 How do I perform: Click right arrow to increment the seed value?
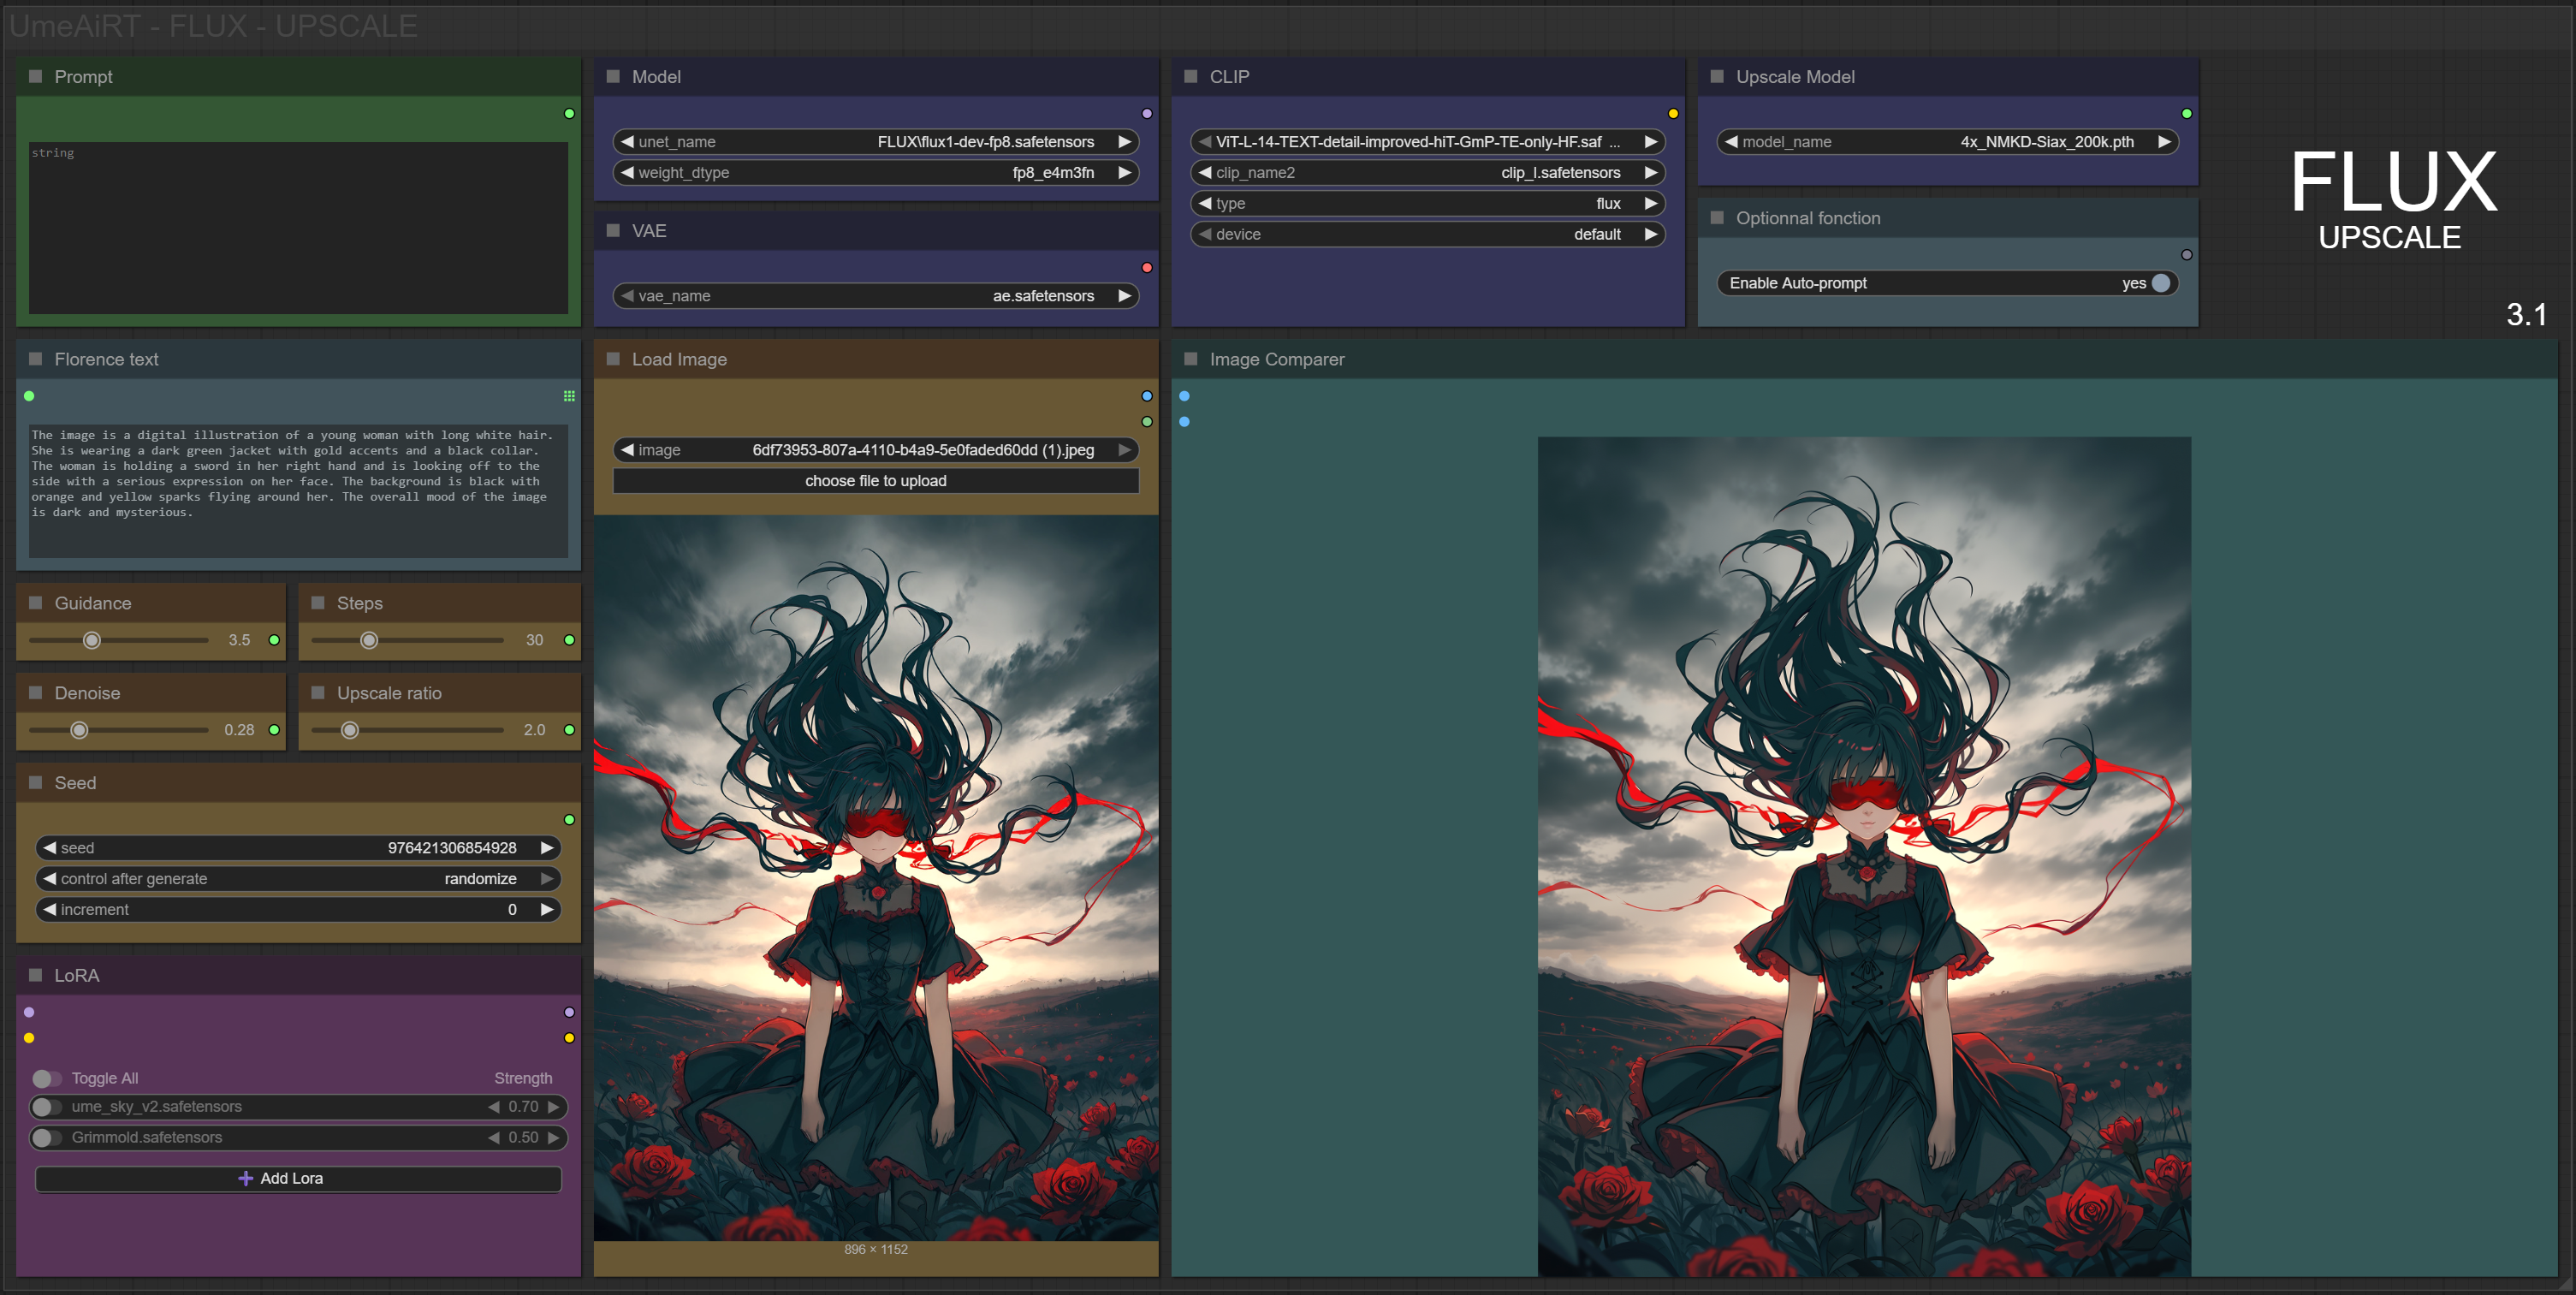[x=547, y=848]
